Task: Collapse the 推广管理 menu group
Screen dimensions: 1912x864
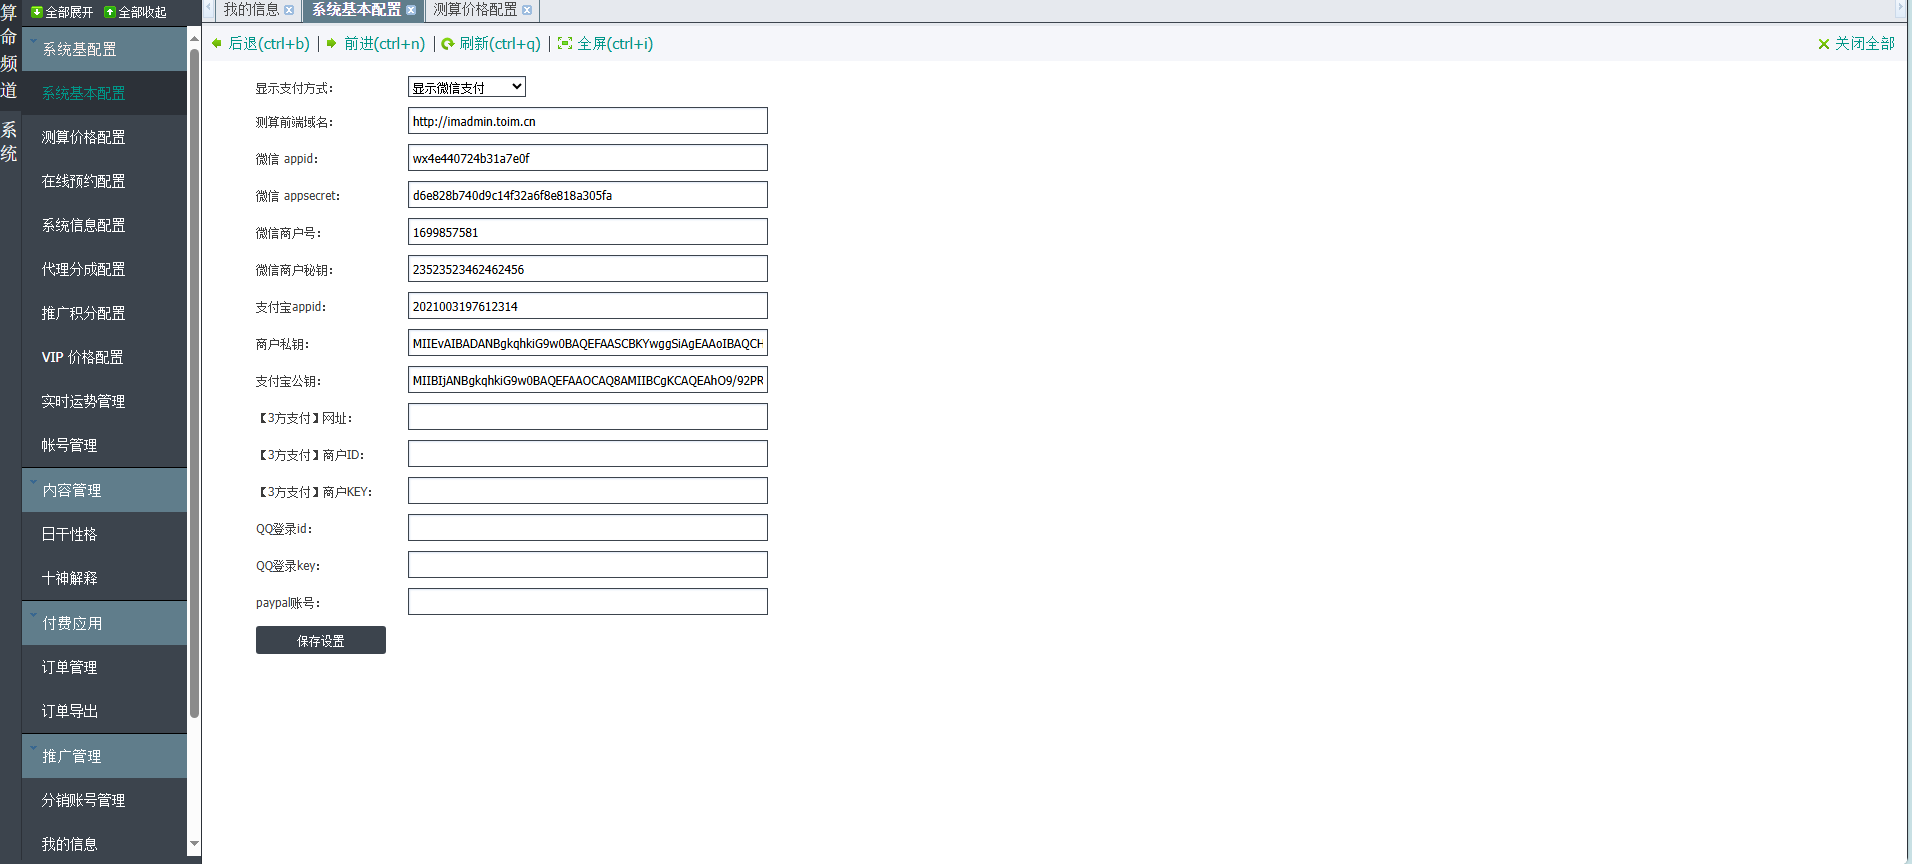Action: tap(104, 756)
